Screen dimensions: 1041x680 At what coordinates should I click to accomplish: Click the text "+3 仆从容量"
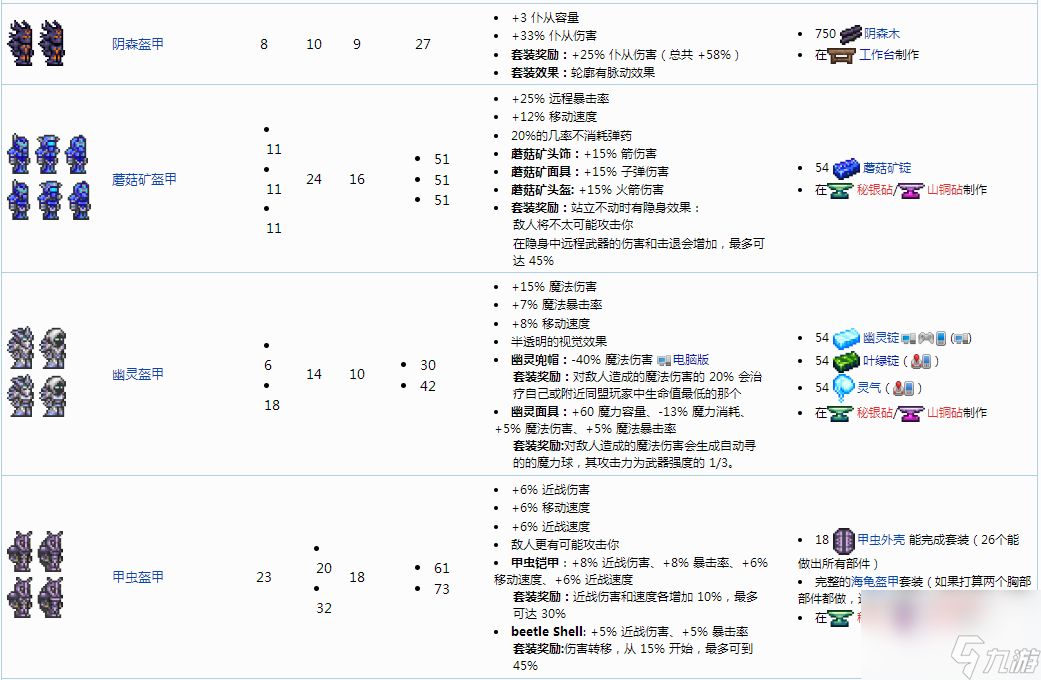(545, 18)
